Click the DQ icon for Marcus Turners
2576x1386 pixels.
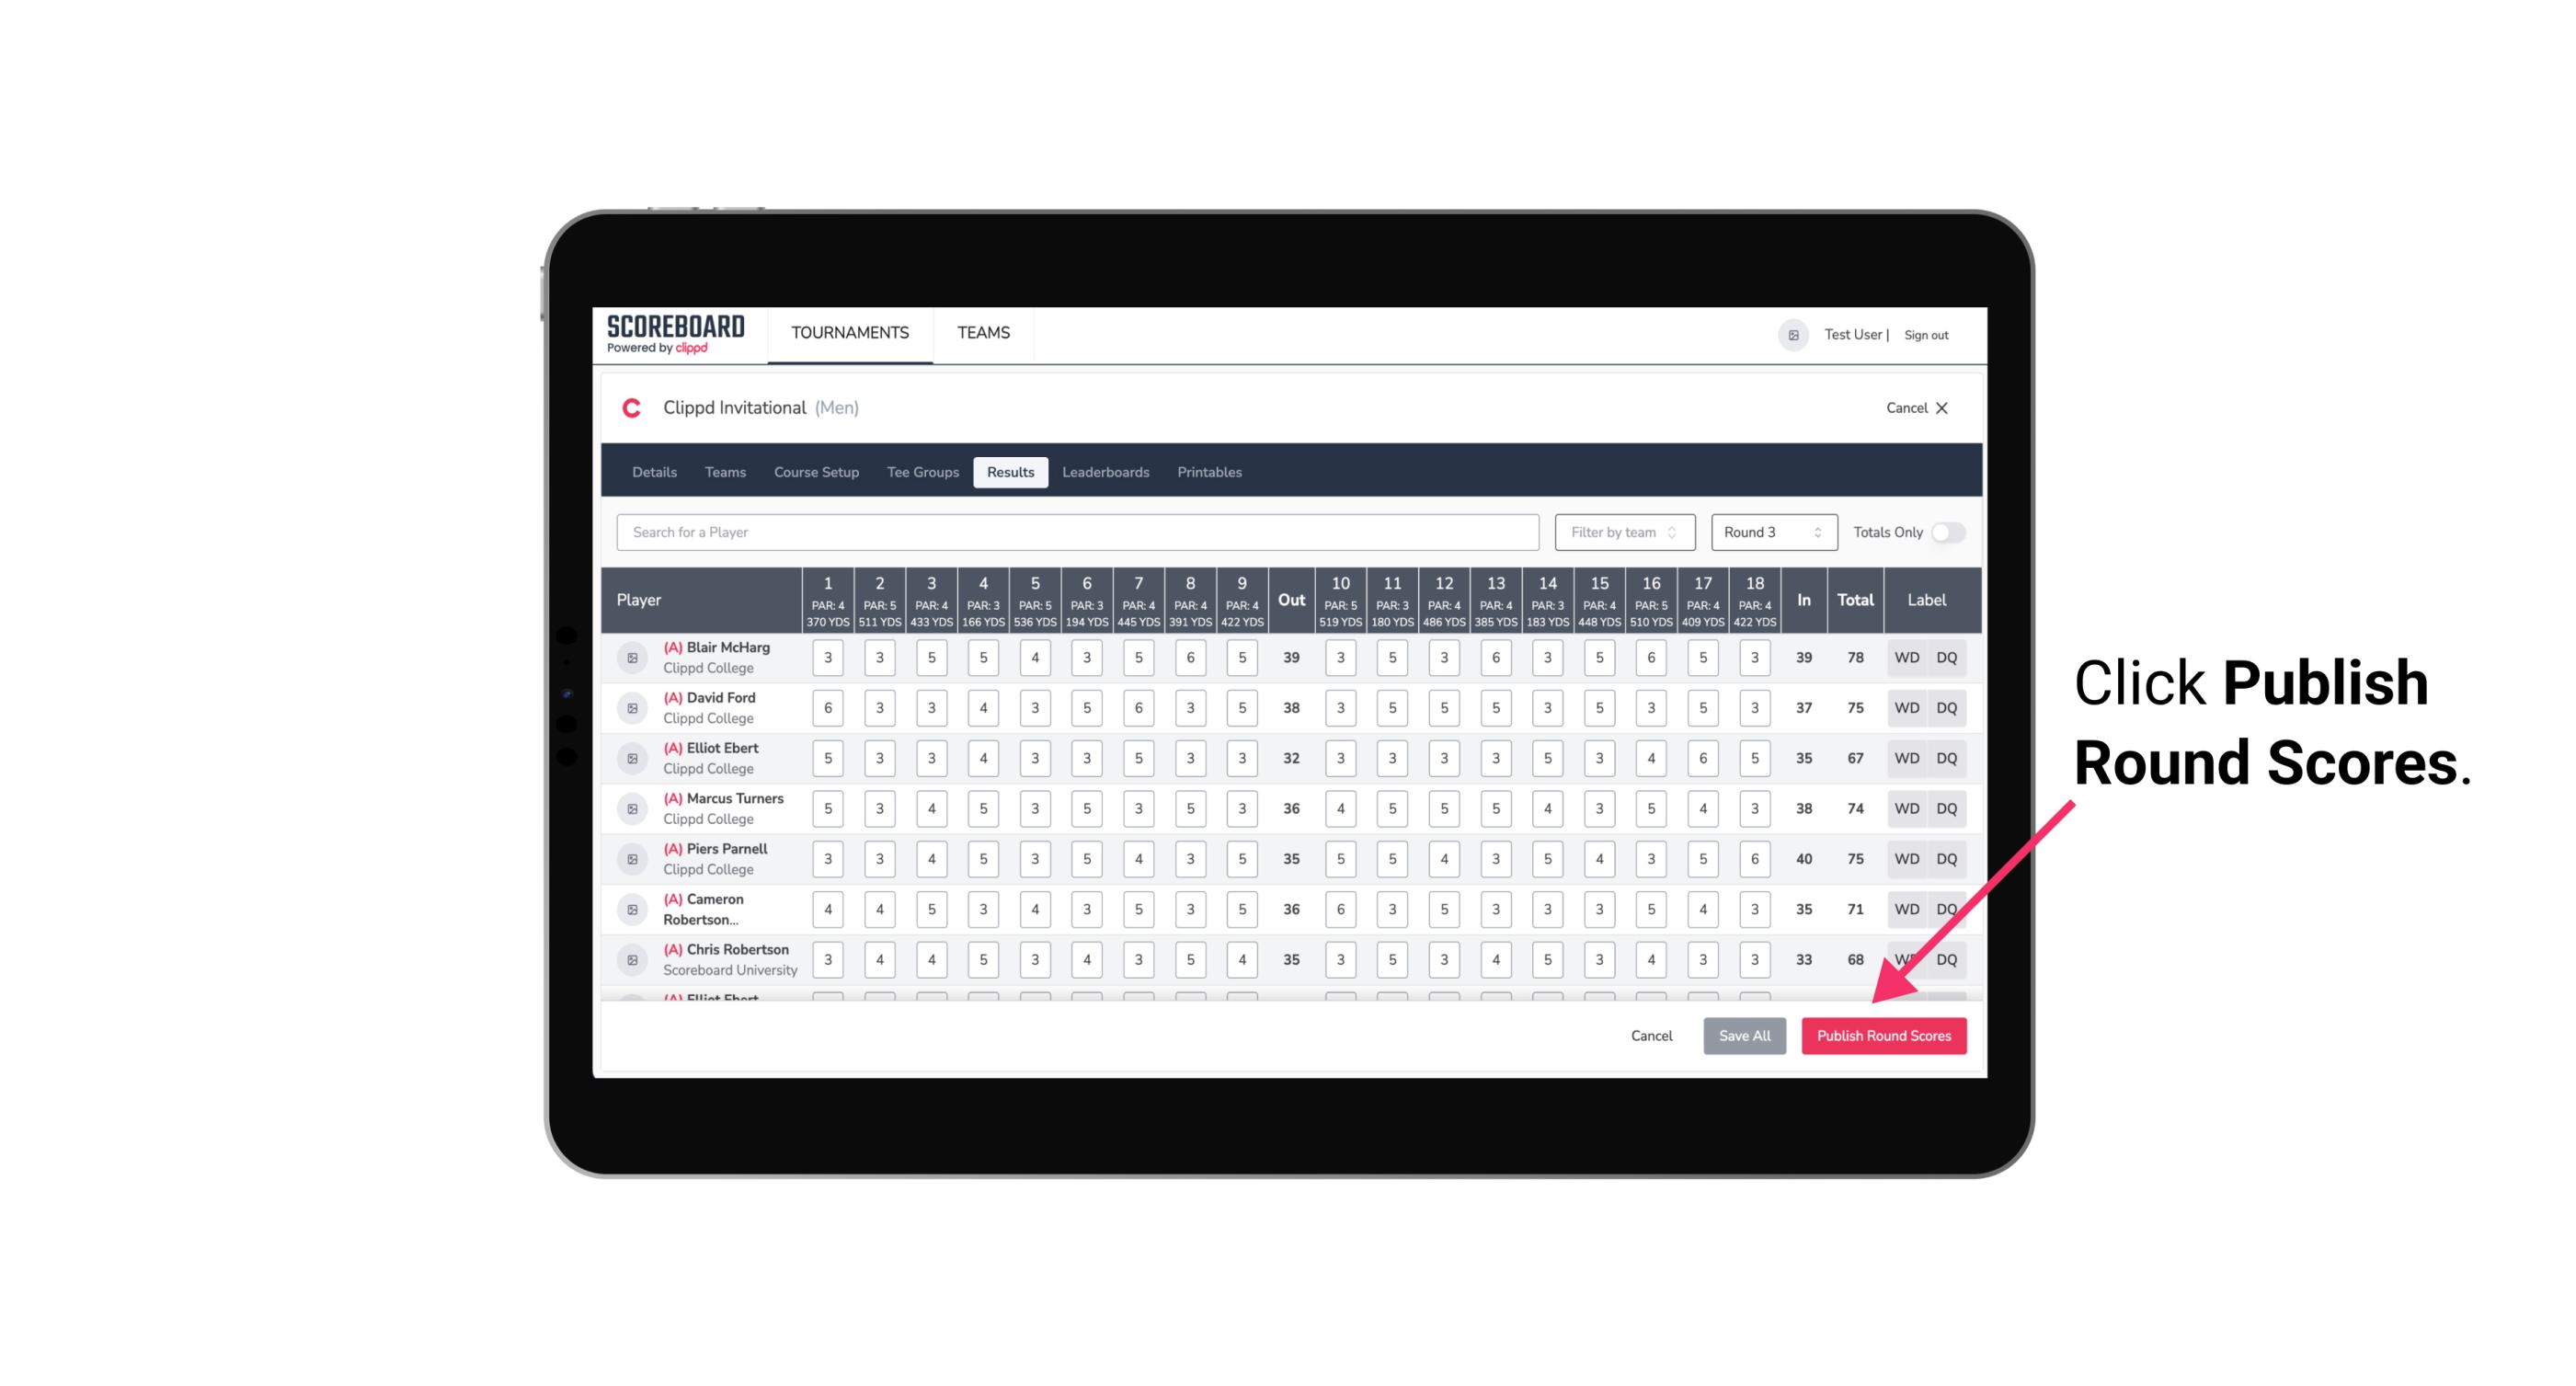(1947, 808)
